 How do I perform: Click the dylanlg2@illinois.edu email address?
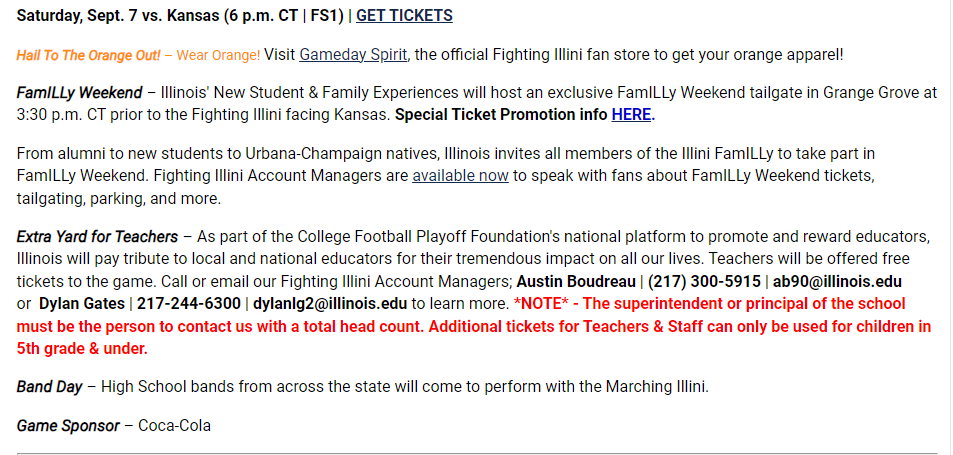(330, 303)
